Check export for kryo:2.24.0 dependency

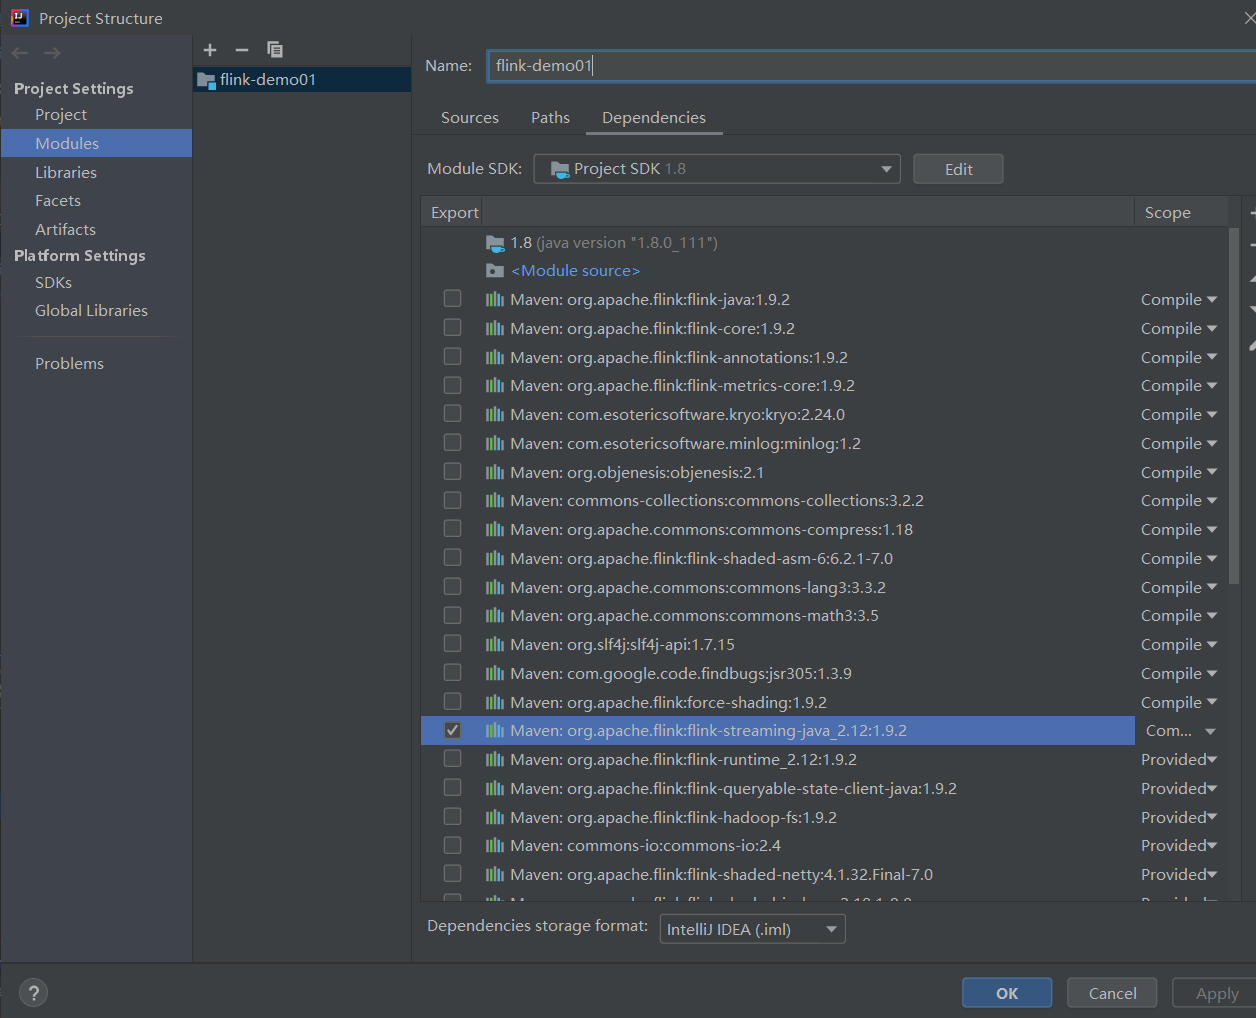(x=452, y=413)
